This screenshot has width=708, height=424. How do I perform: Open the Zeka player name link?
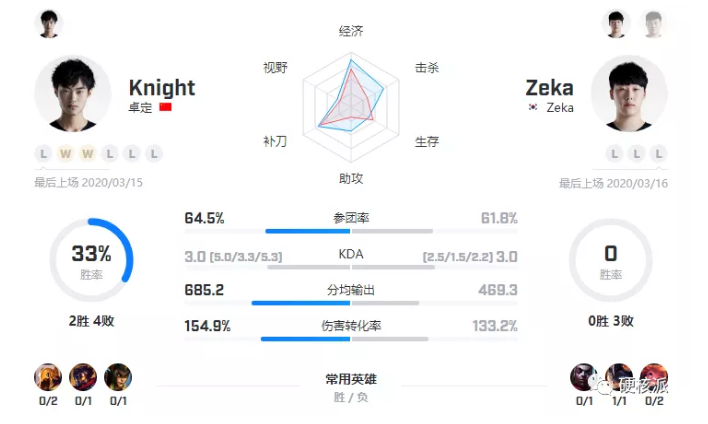pyautogui.click(x=550, y=88)
